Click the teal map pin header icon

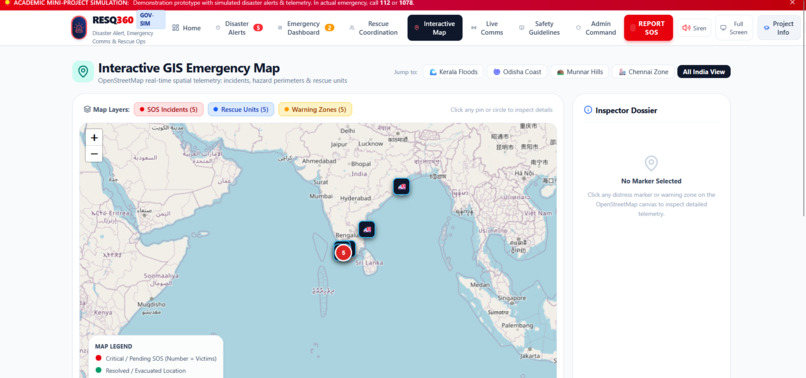point(83,71)
